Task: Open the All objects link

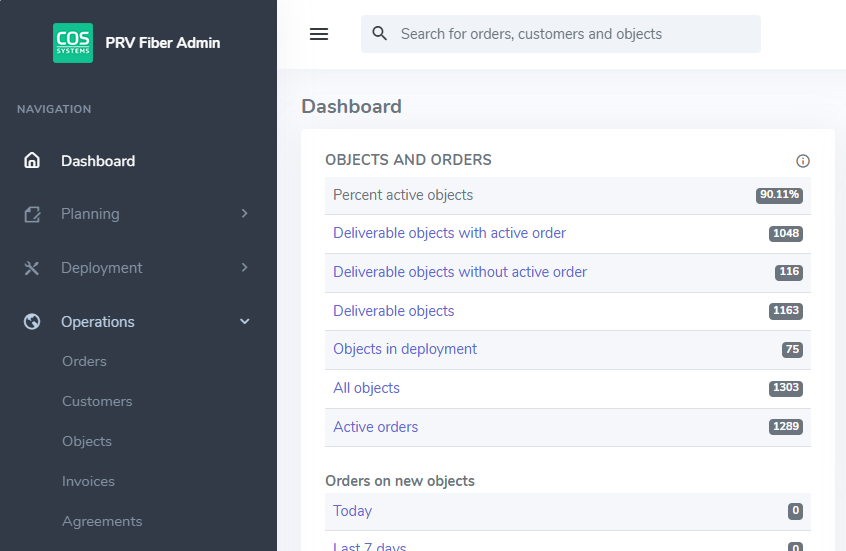Action: 366,387
